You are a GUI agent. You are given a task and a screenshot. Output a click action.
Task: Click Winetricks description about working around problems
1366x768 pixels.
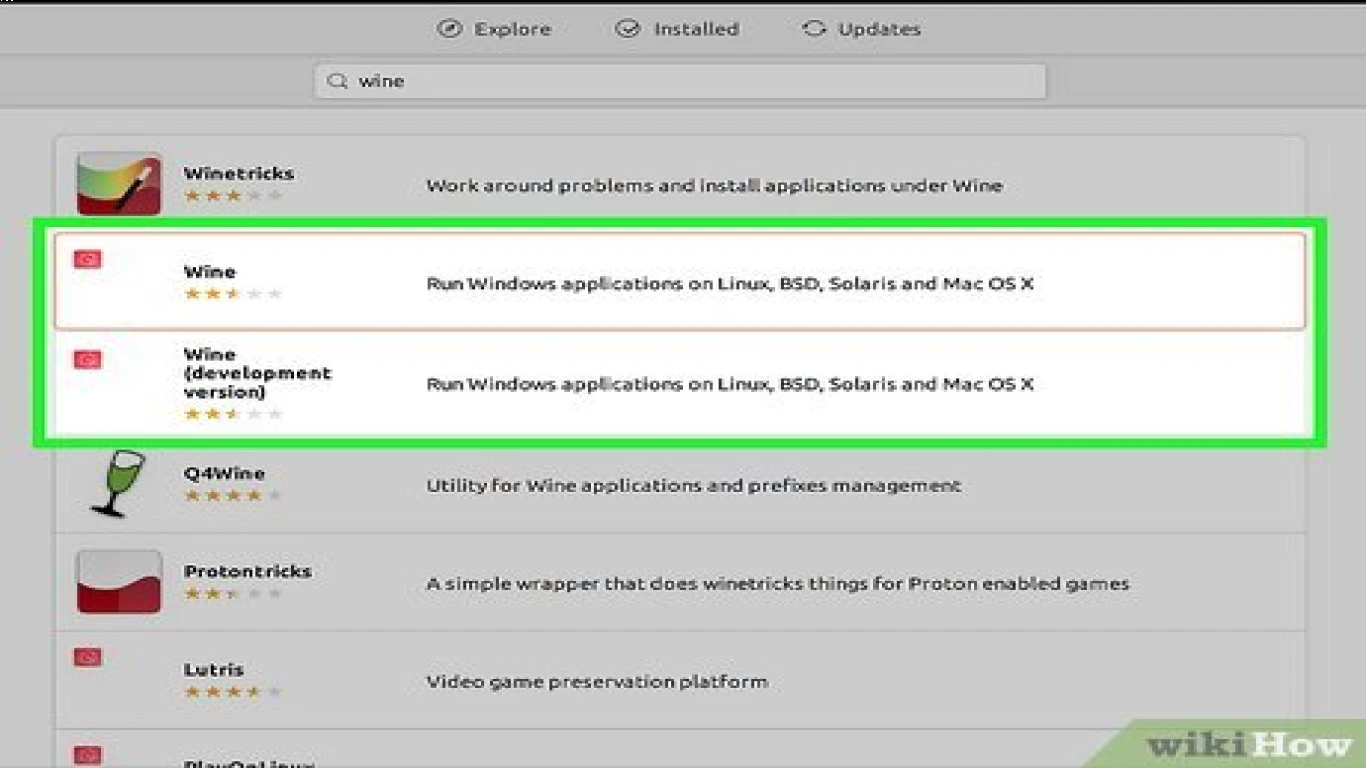[x=714, y=185]
